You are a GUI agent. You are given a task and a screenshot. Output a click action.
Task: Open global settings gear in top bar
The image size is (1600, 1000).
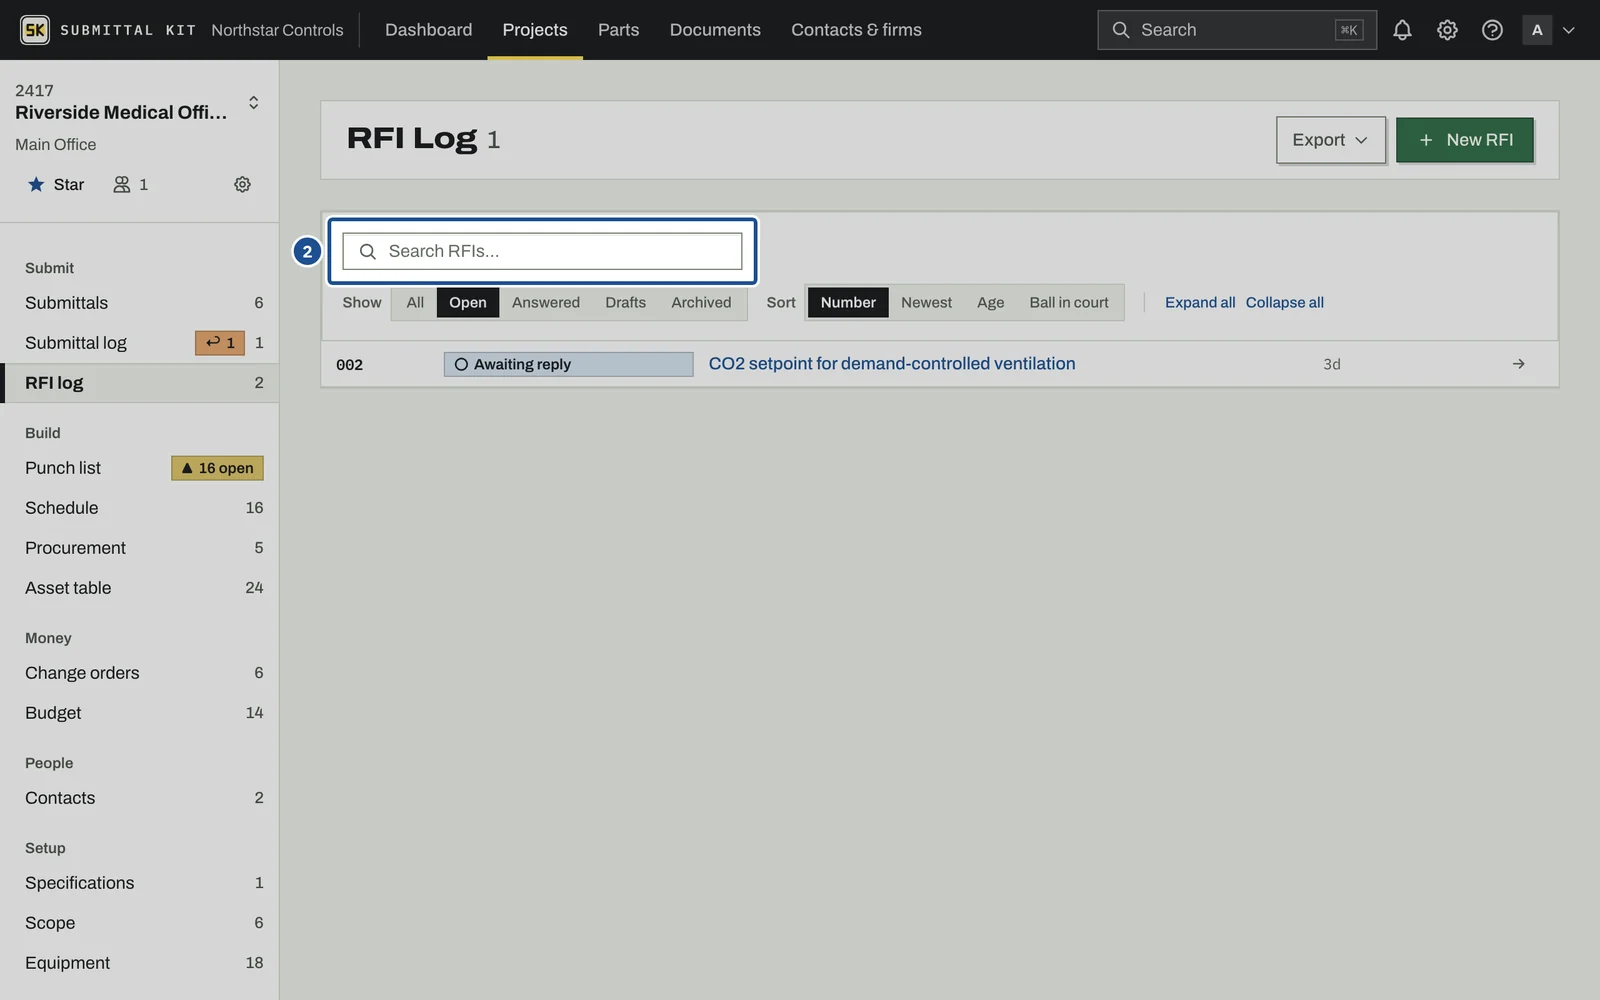(x=1447, y=30)
